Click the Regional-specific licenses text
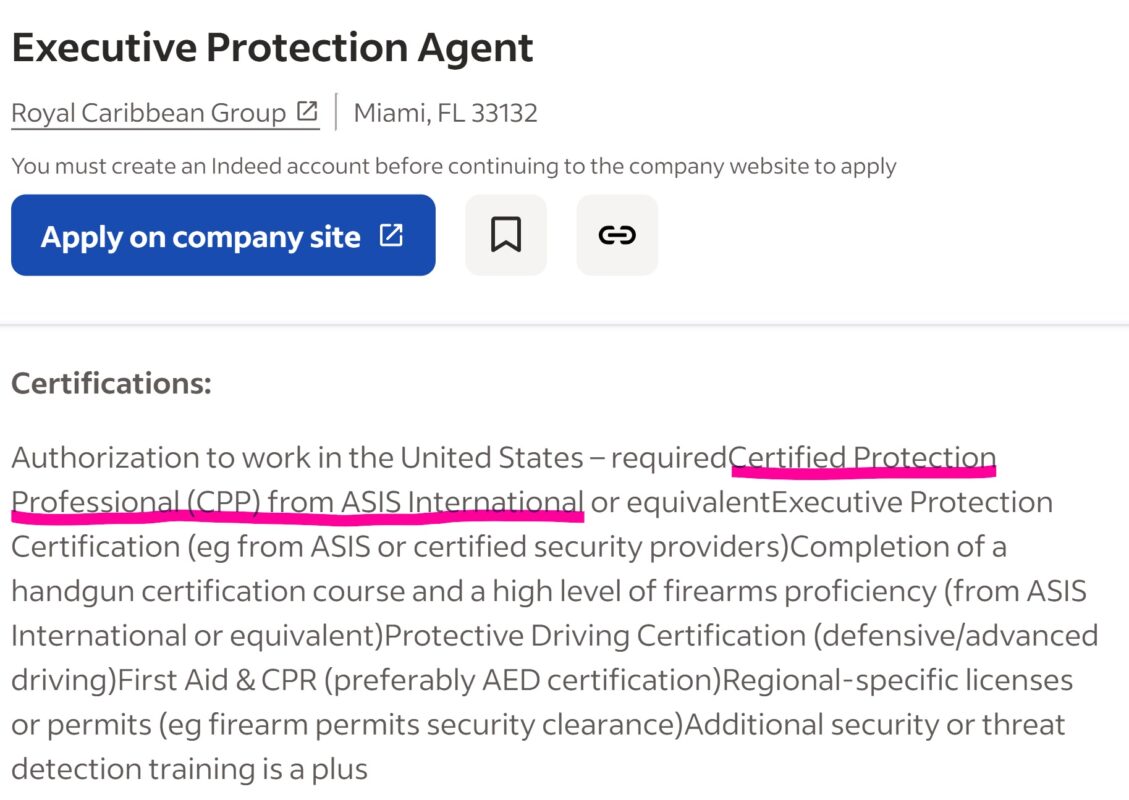 tap(897, 680)
